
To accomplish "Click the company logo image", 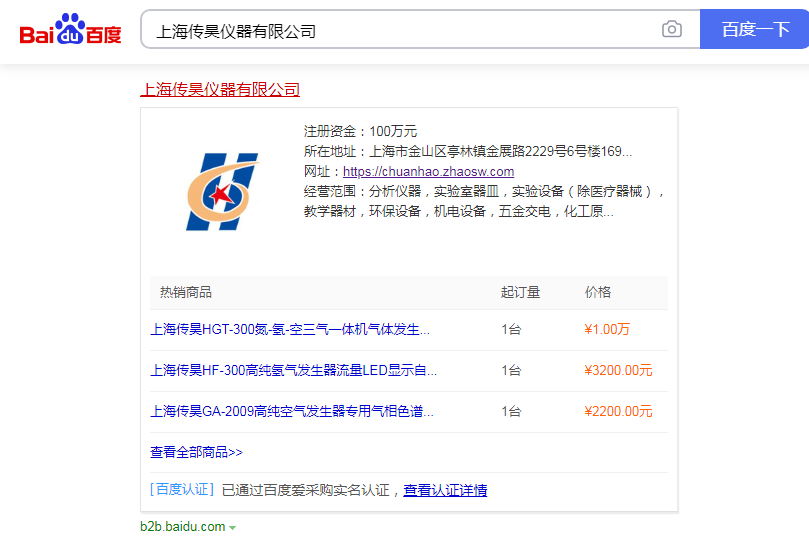I will (x=222, y=191).
